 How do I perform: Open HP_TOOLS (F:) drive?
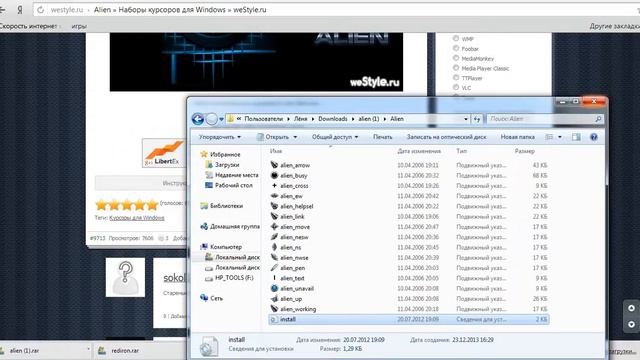point(234,278)
